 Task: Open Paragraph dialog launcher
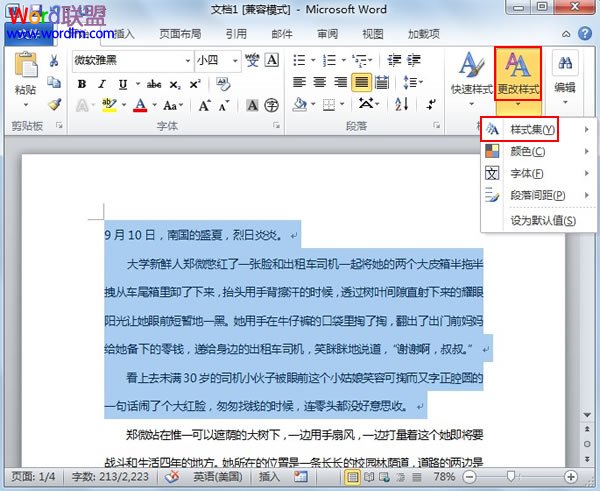tap(436, 125)
